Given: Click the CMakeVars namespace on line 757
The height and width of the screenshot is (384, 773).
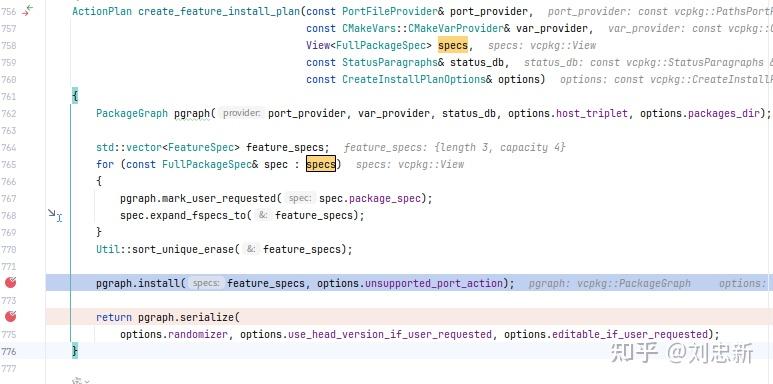Looking at the screenshot, I should coord(369,29).
